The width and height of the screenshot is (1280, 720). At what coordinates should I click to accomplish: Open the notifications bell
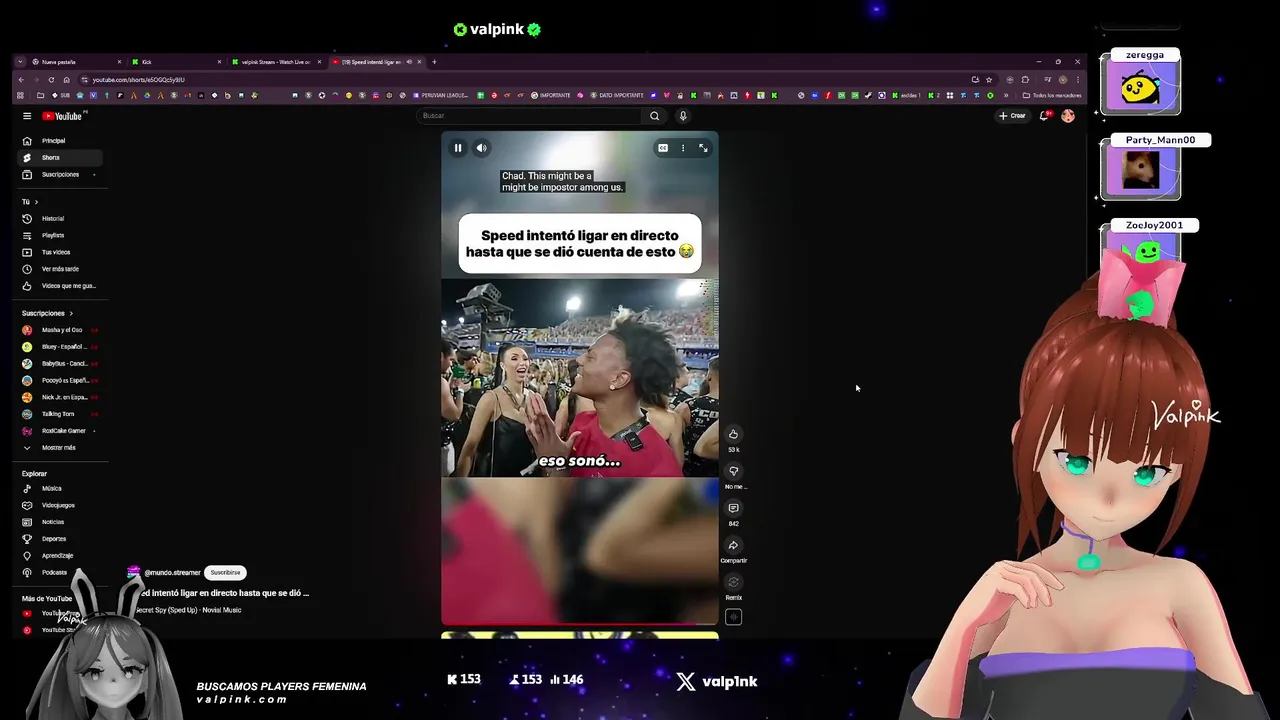1044,116
